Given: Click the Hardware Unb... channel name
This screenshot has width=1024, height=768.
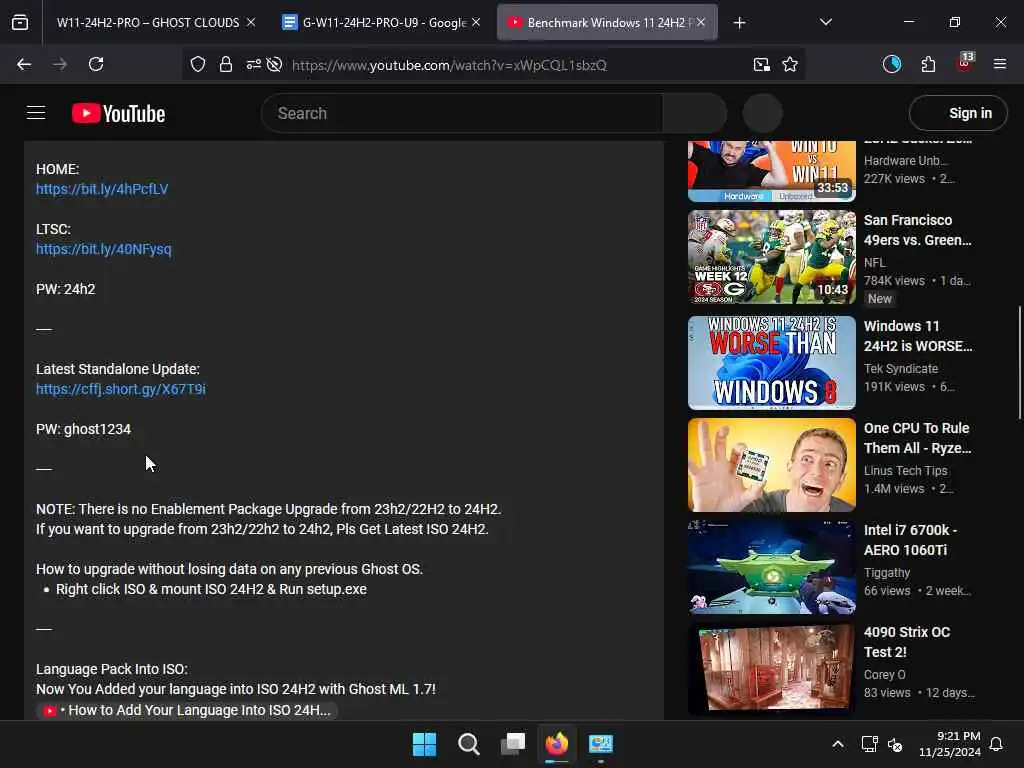Looking at the screenshot, I should pos(906,161).
